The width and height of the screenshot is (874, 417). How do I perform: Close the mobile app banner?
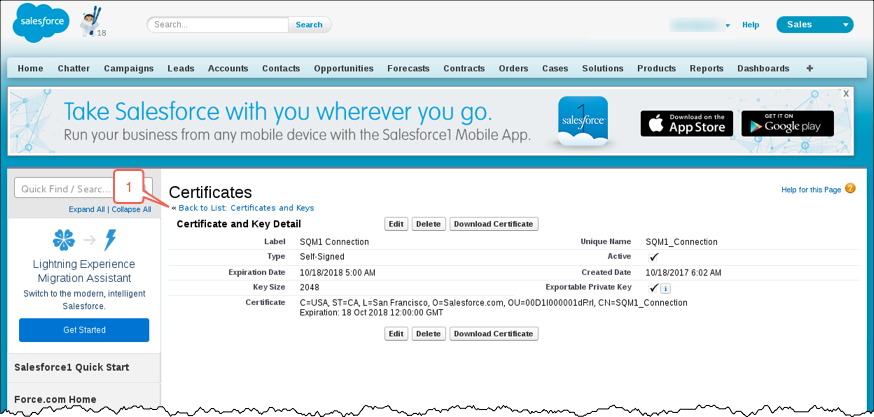(x=846, y=94)
